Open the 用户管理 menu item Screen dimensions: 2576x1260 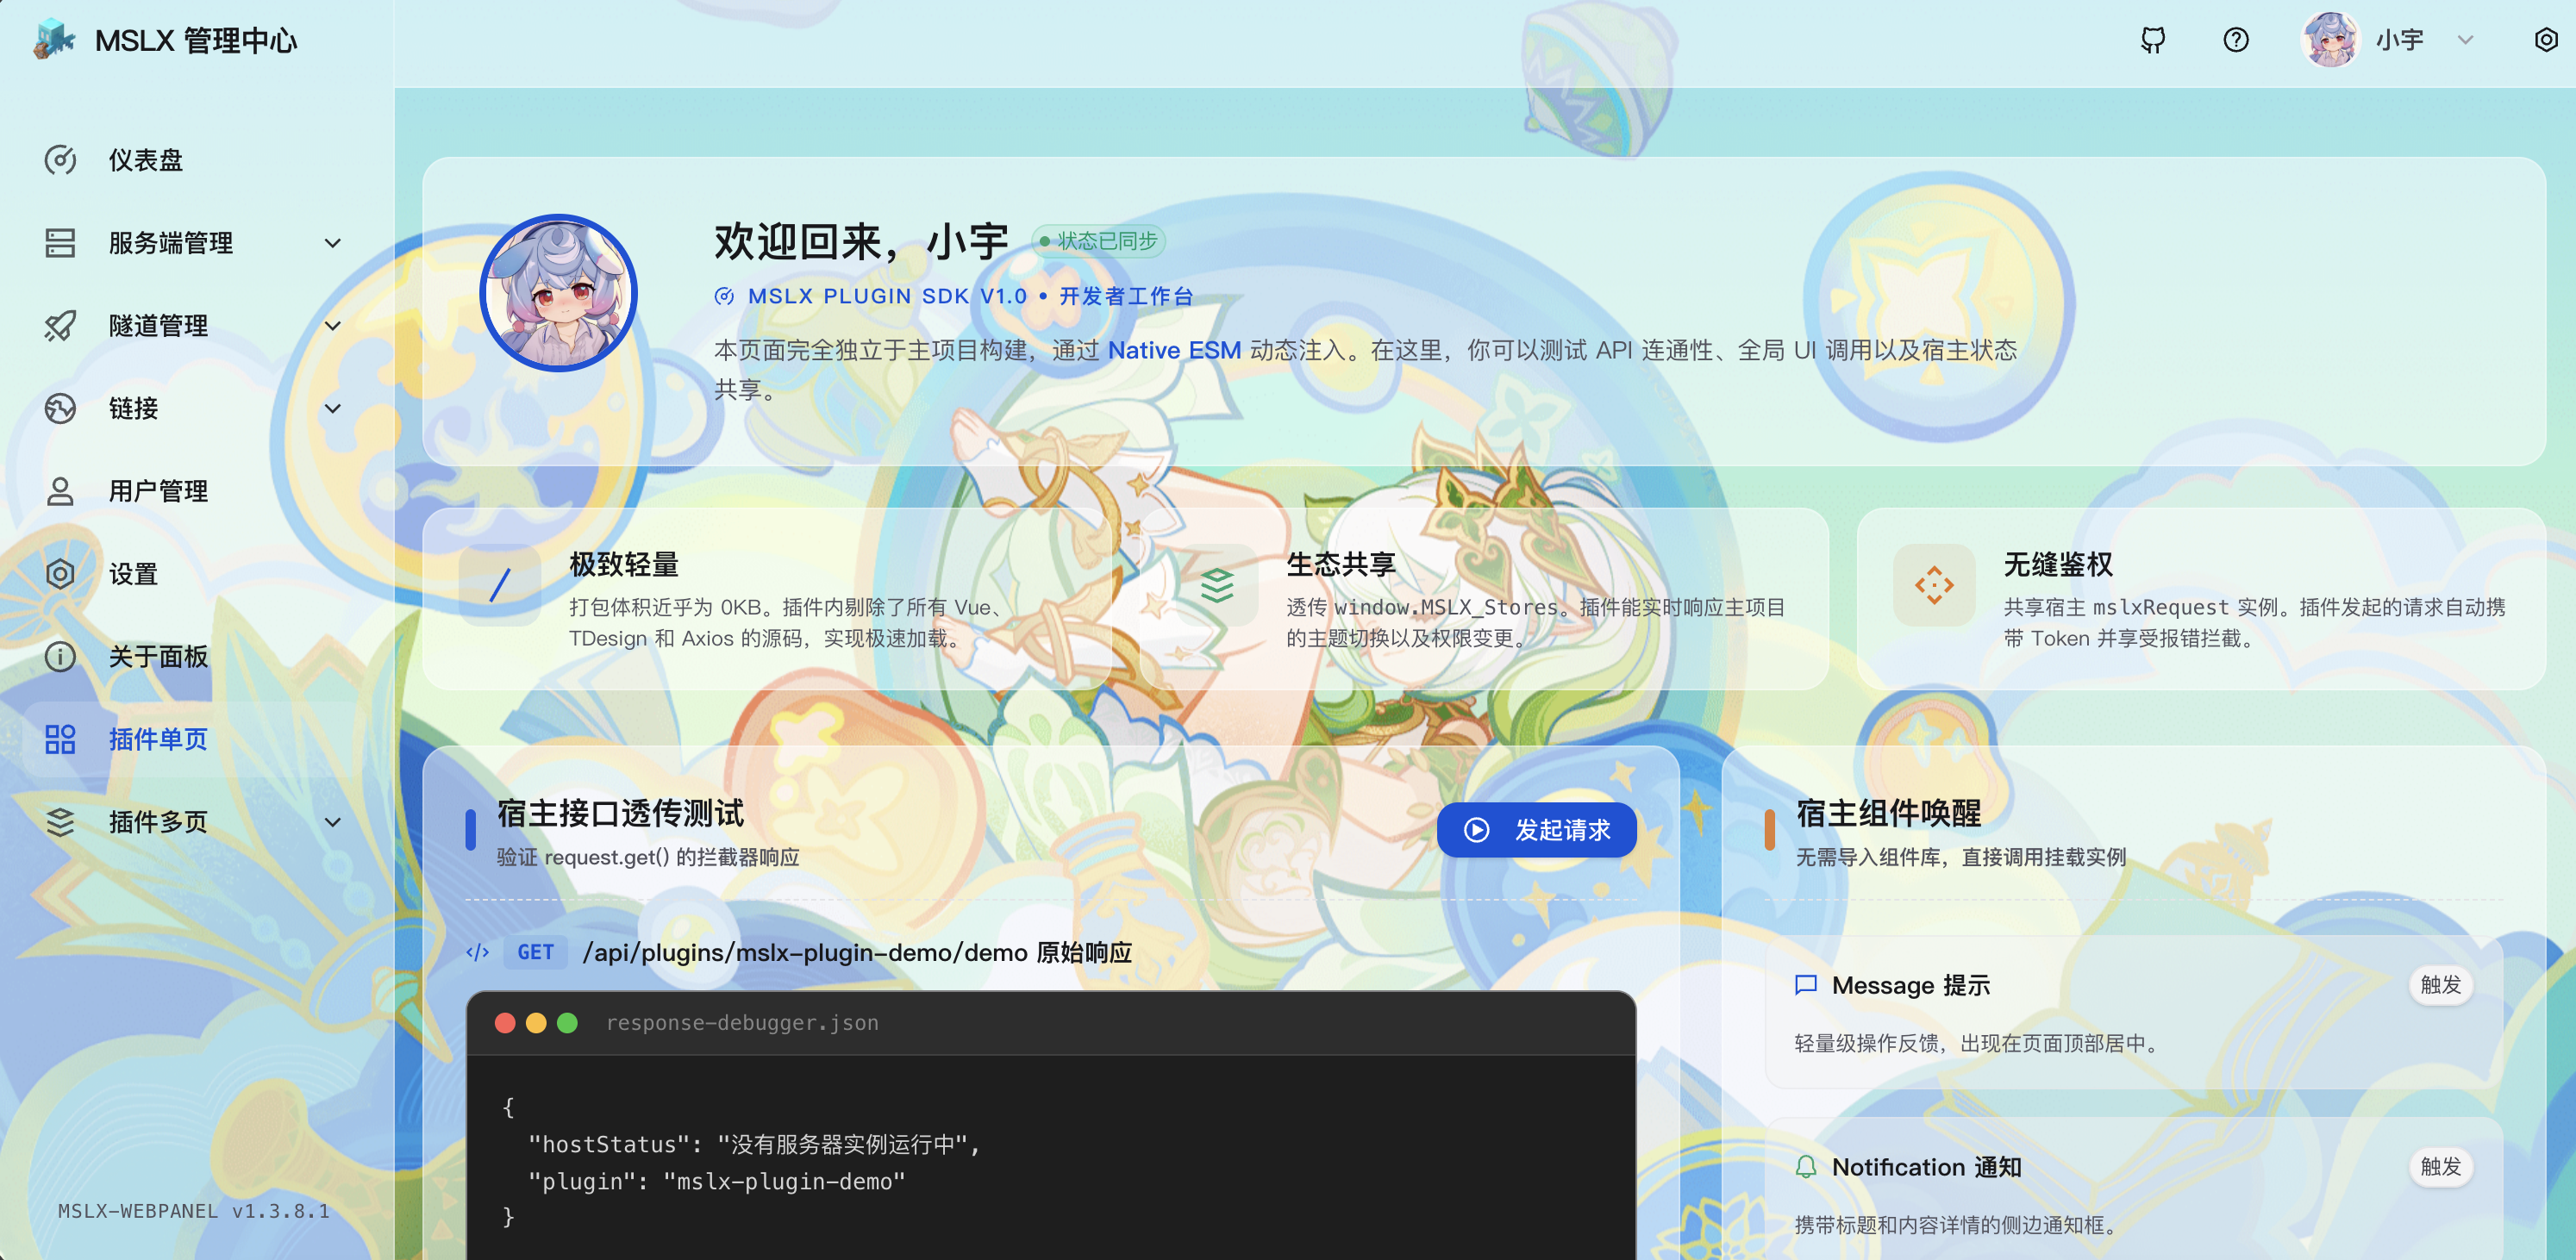[x=196, y=491]
